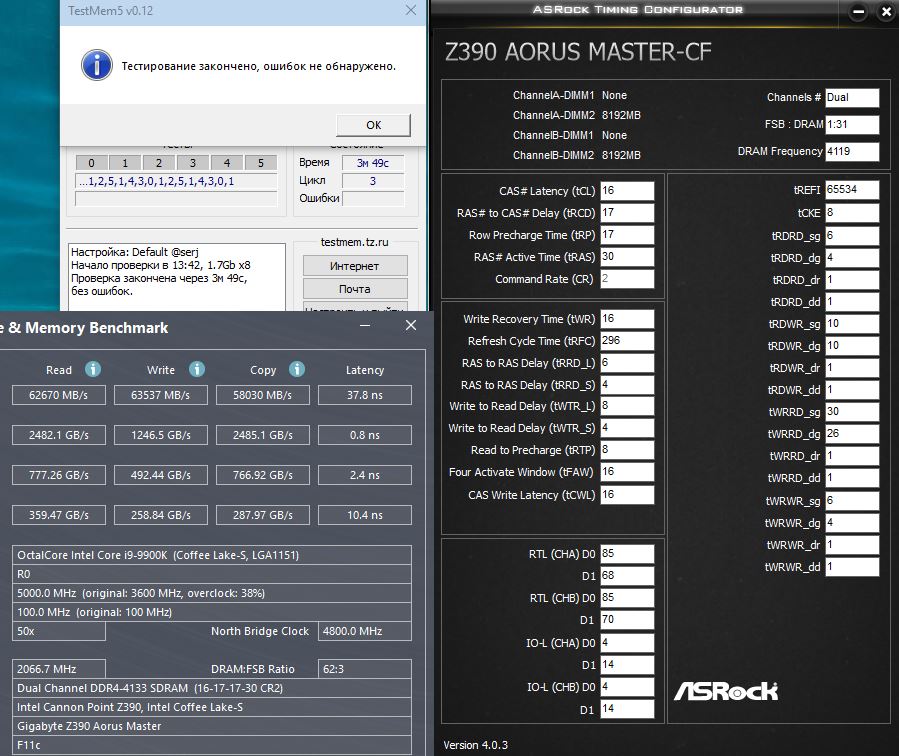
Task: Click the memory Read 62670 MB/s value
Action: click(x=58, y=395)
